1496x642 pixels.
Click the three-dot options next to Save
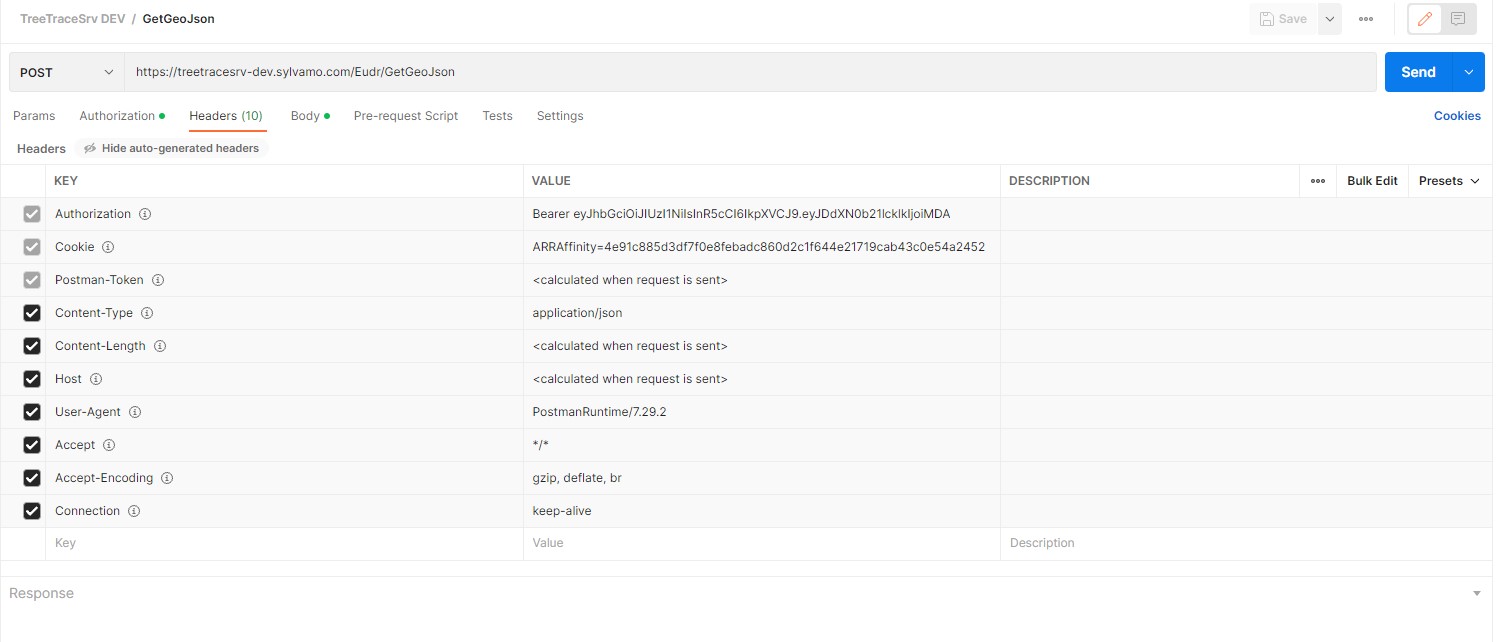click(x=1365, y=19)
